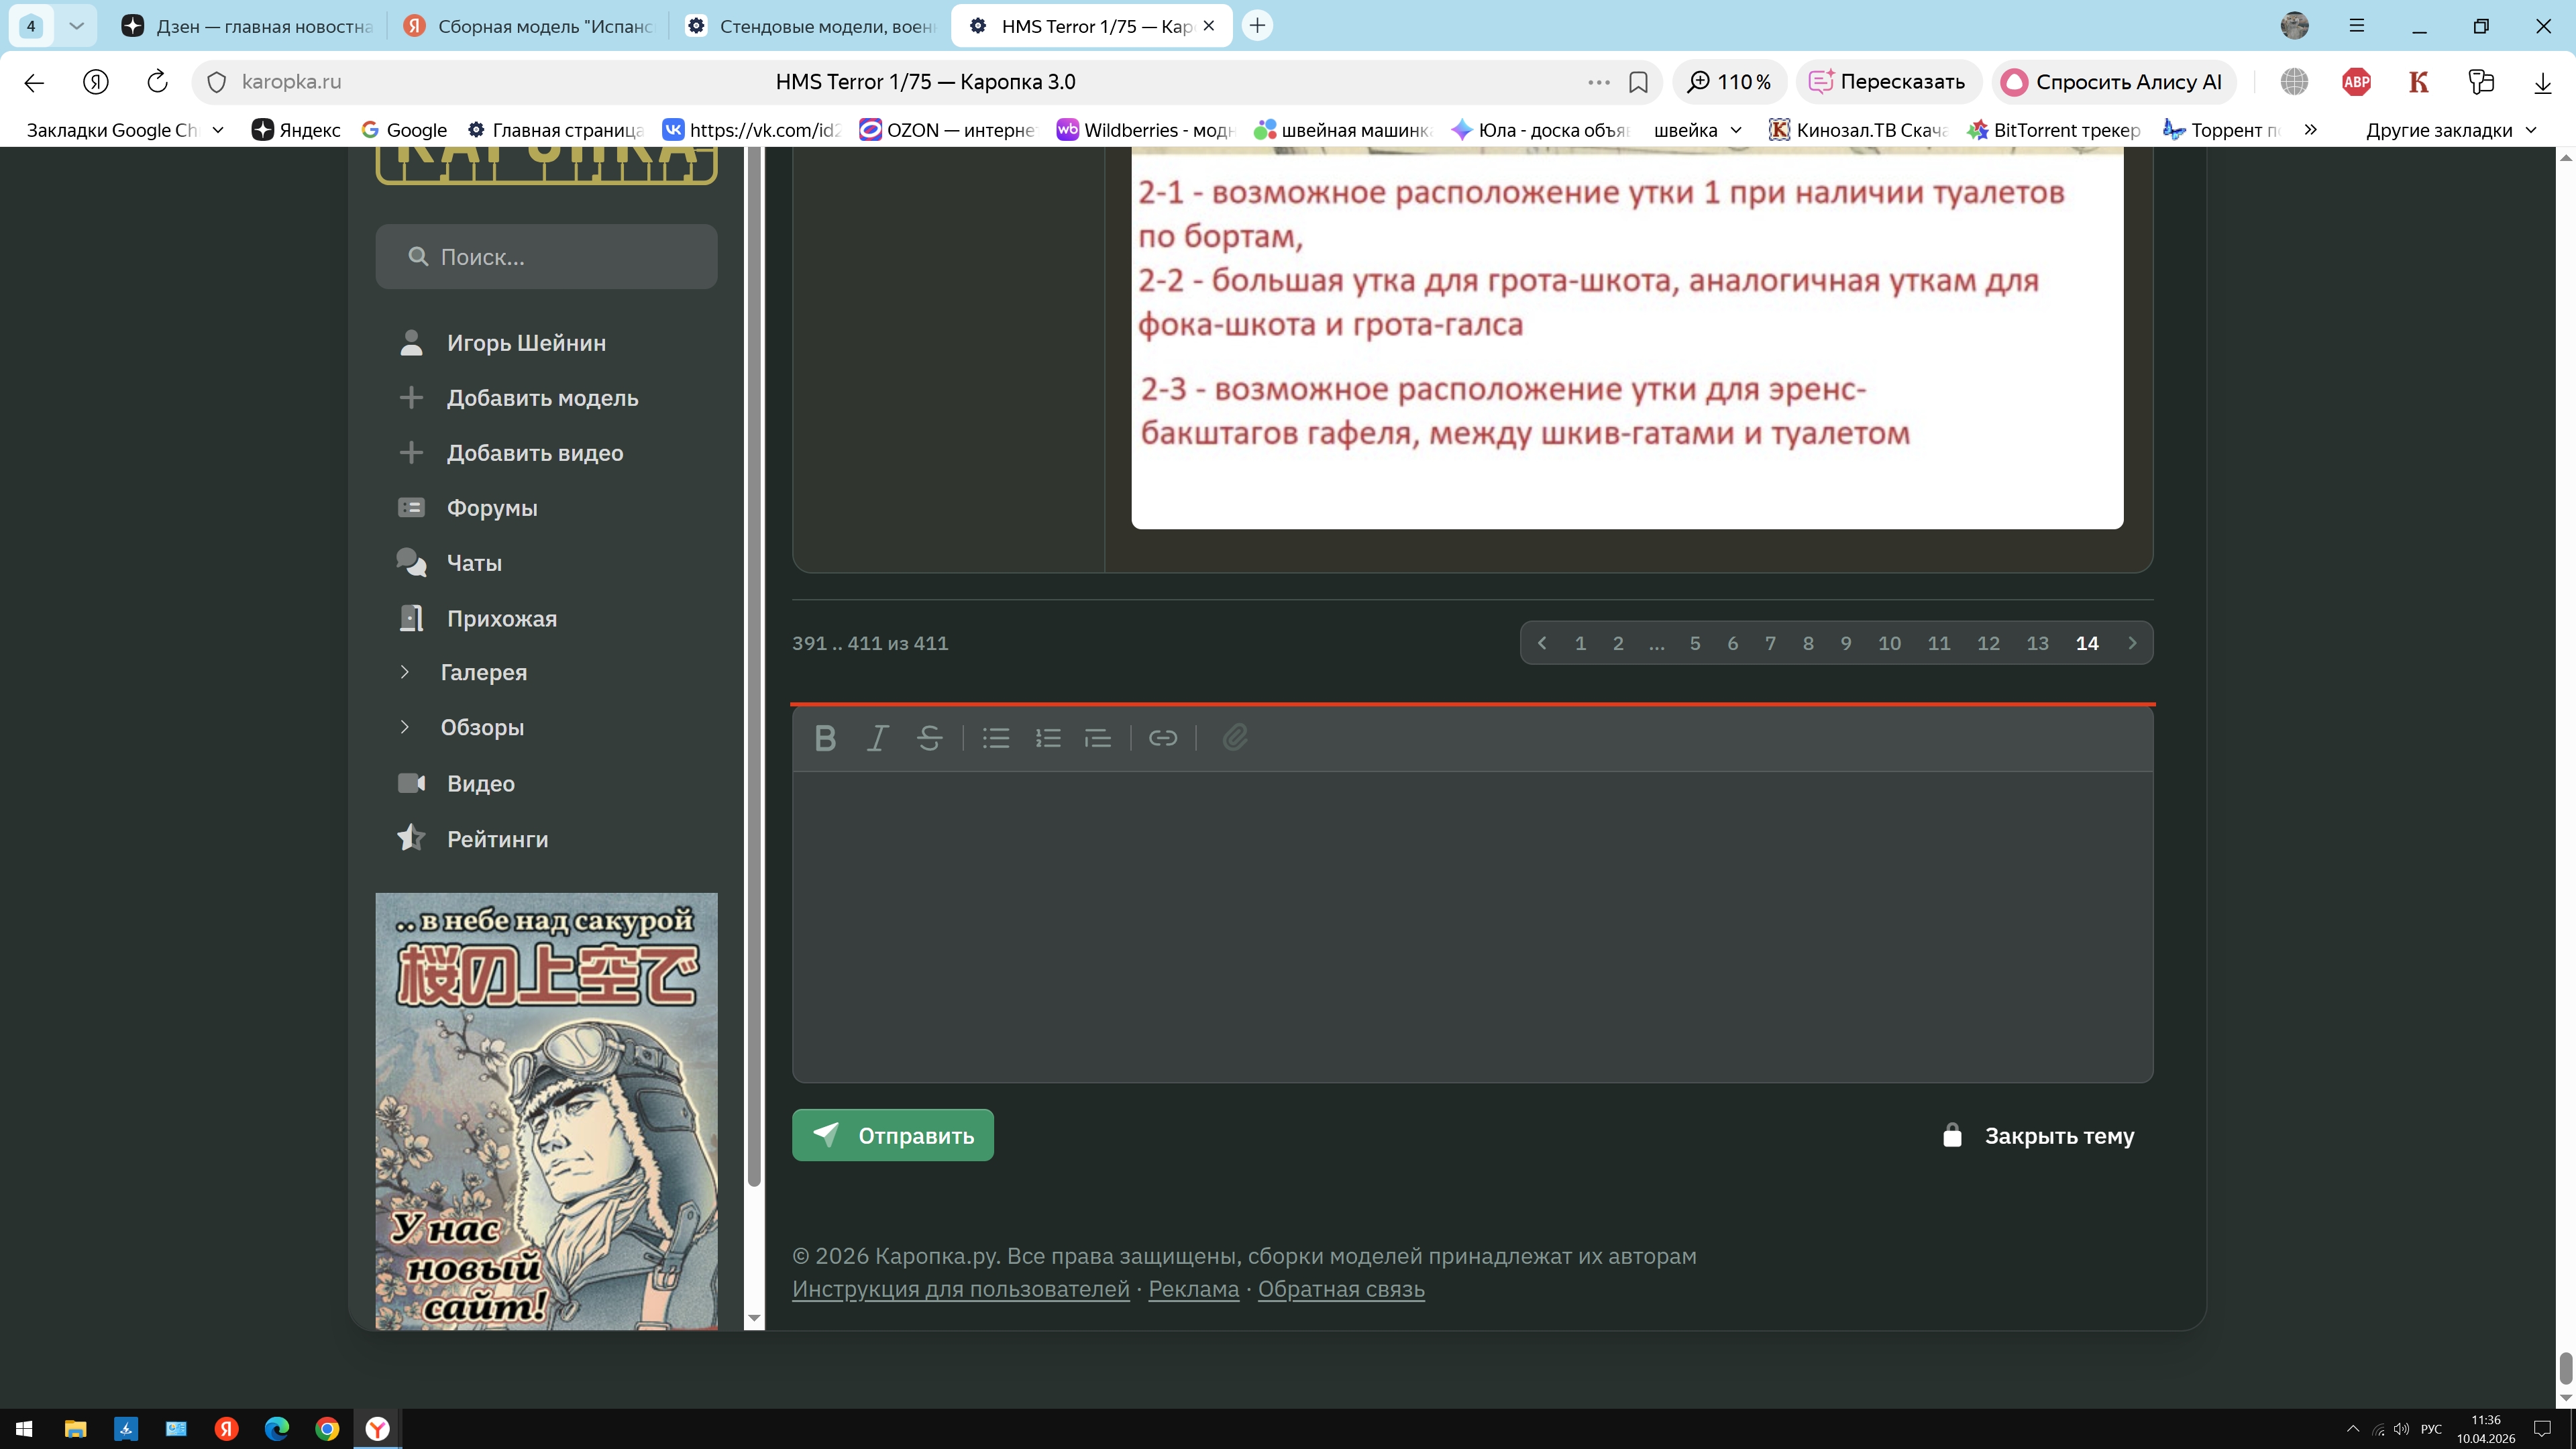
Task: Click the sidebar vertical scrollbar
Action: [754, 660]
